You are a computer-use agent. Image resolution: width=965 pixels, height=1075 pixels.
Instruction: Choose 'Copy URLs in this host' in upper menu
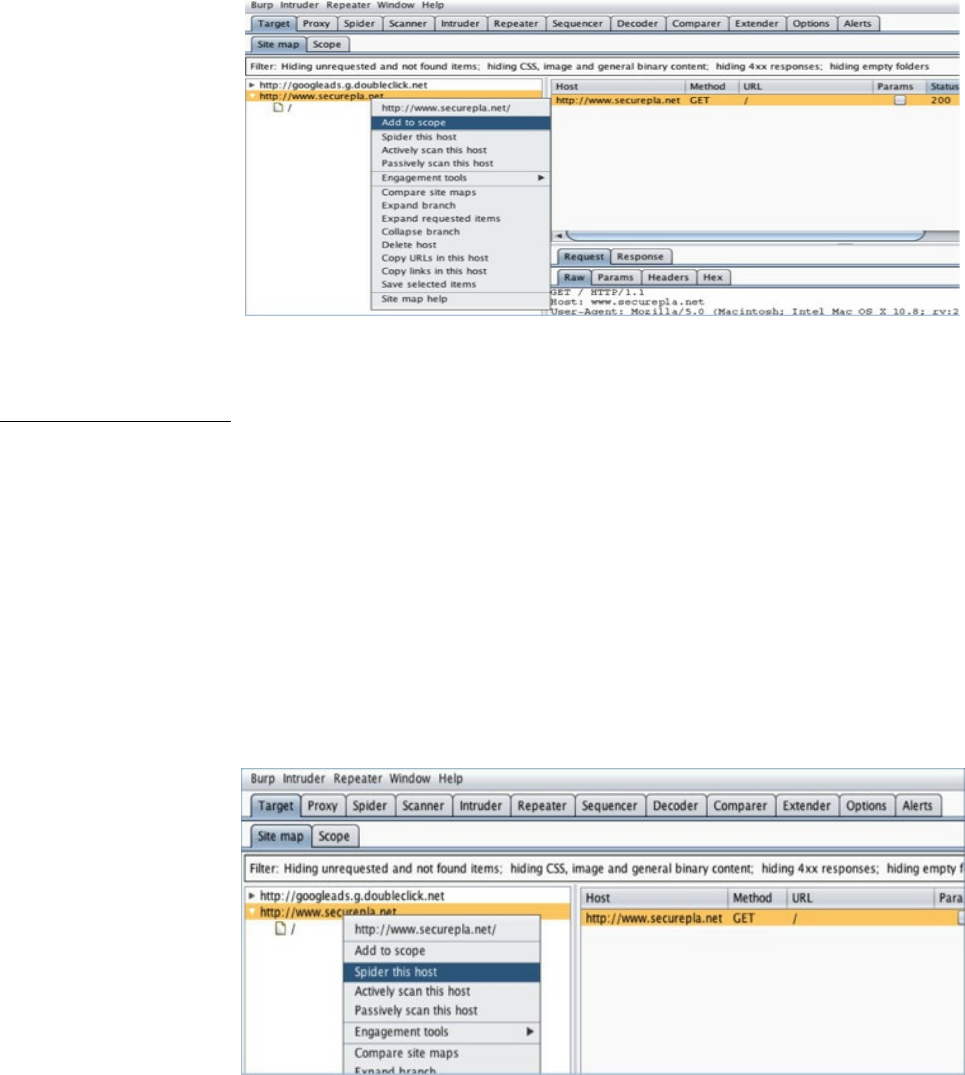tap(435, 258)
